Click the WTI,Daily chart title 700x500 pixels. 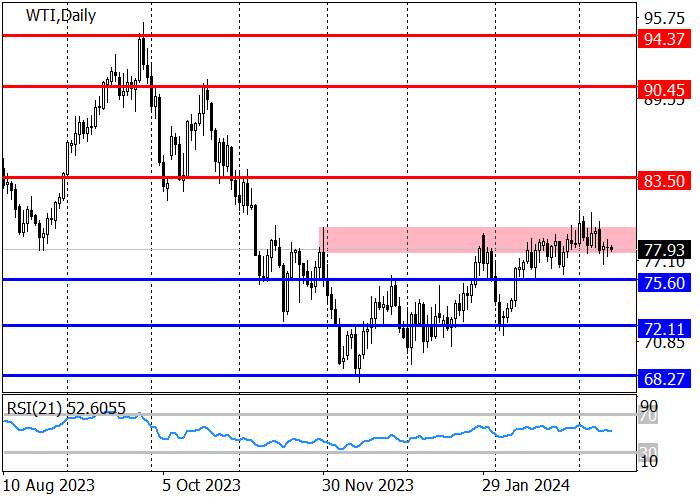(61, 16)
